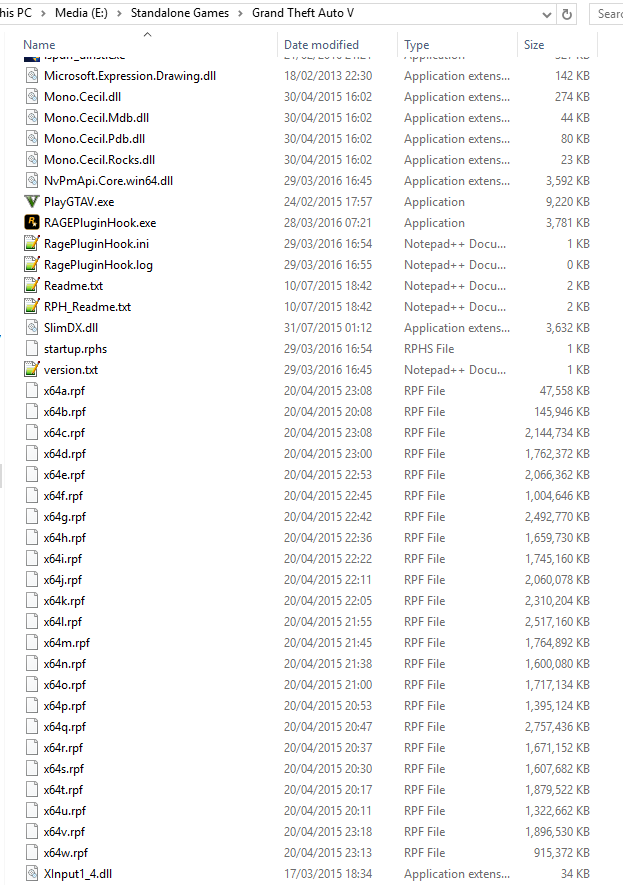
Task: Click the x64c.rpf file icon
Action: [x=32, y=433]
